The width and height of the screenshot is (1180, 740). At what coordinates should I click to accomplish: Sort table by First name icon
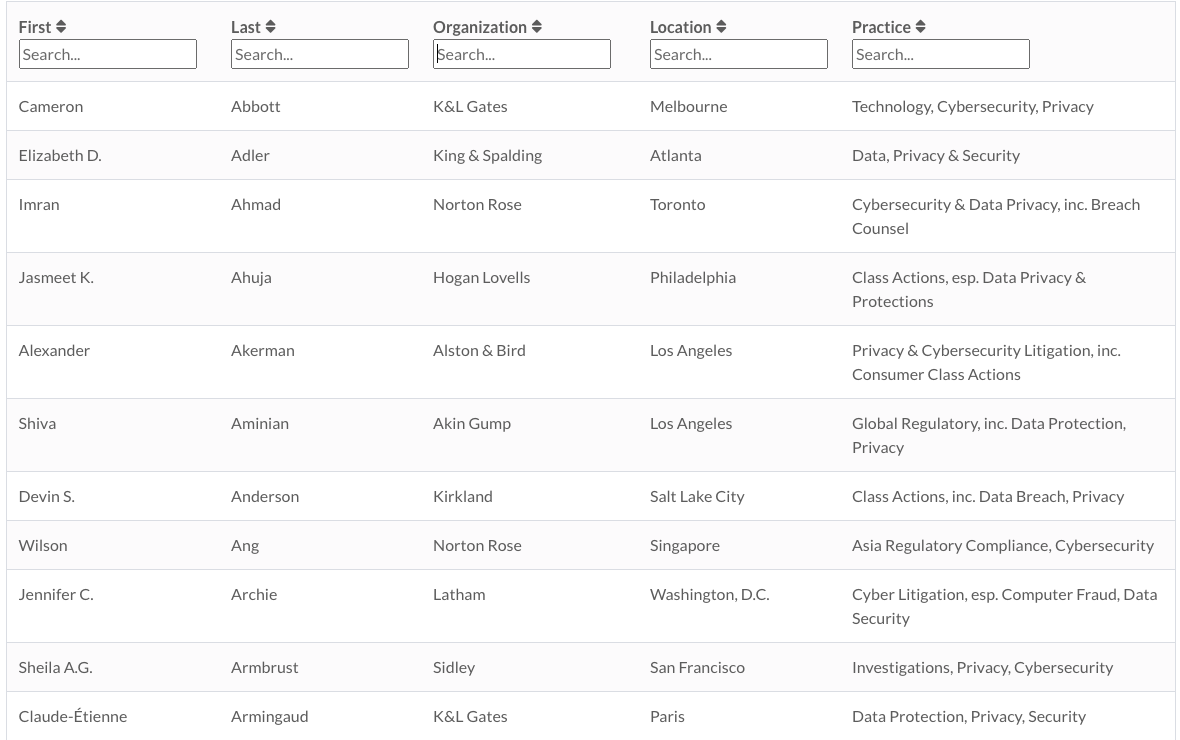(x=61, y=27)
